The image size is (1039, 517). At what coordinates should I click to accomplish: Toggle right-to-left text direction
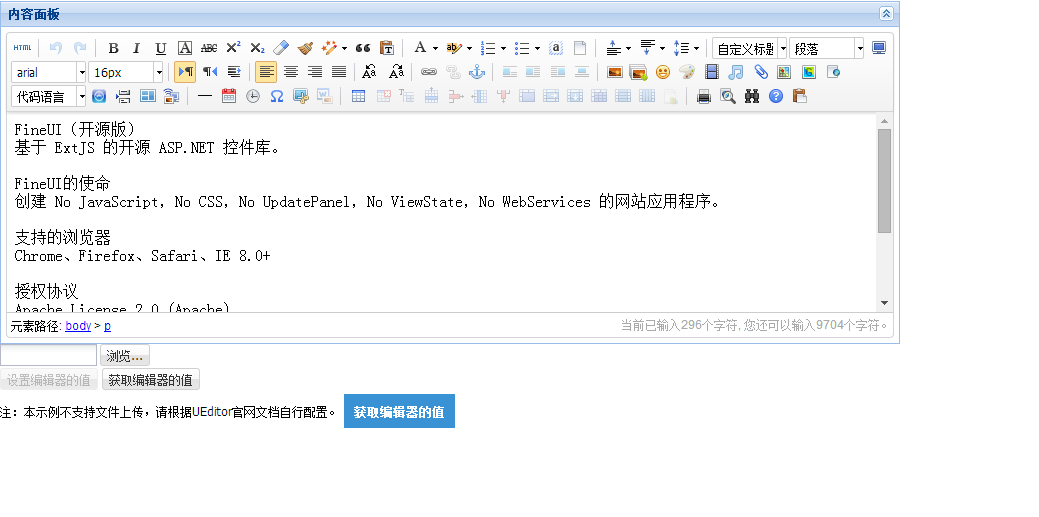point(209,72)
